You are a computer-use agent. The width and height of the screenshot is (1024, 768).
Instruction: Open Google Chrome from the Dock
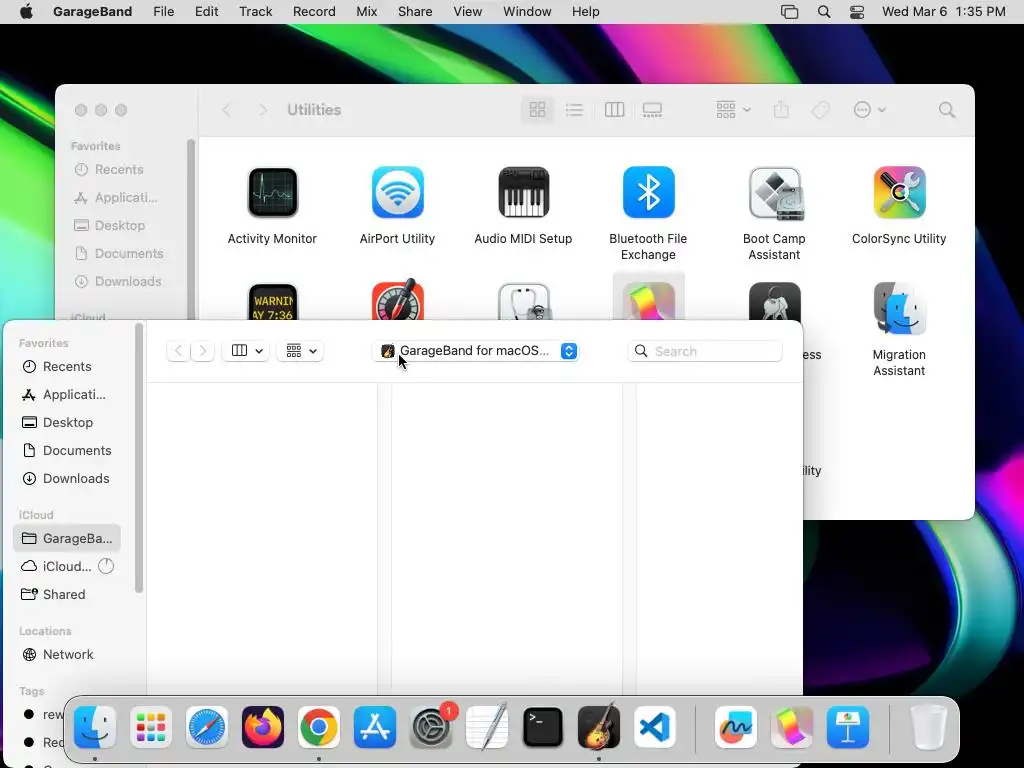[319, 728]
